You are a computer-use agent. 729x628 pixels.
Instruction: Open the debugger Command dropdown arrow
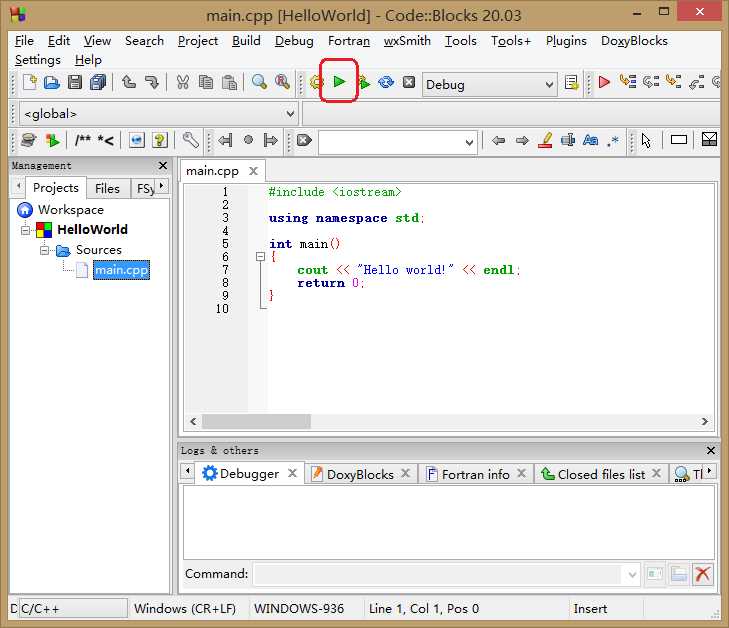632,575
